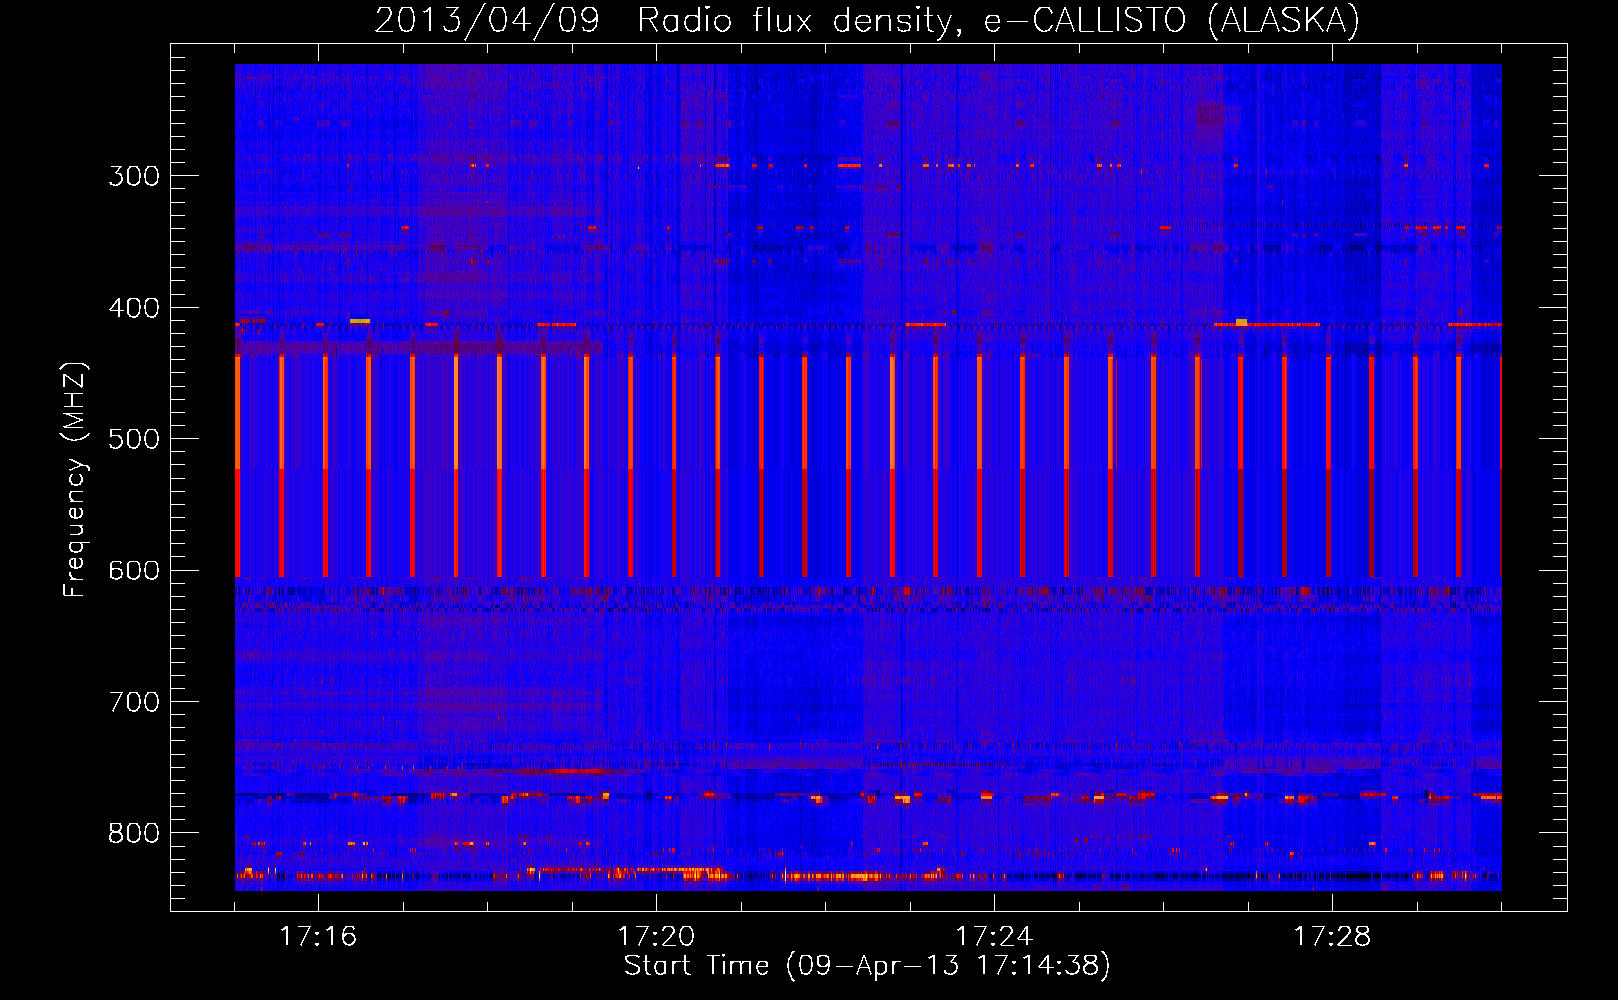Click the 400 frequency tick label

(x=134, y=308)
